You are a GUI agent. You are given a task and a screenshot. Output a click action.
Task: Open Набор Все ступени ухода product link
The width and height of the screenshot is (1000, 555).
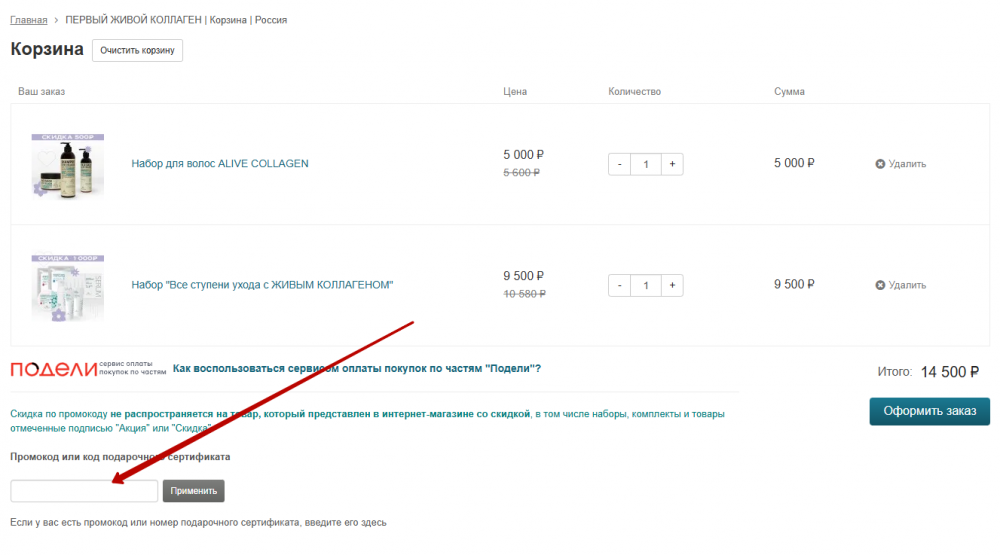tap(262, 285)
